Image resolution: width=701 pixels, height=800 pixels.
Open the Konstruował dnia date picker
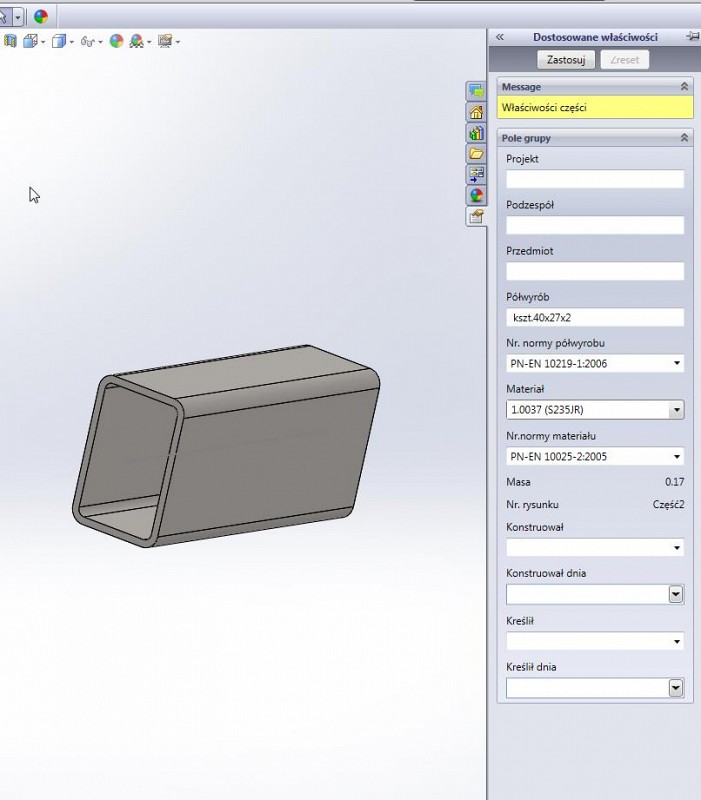coord(676,594)
